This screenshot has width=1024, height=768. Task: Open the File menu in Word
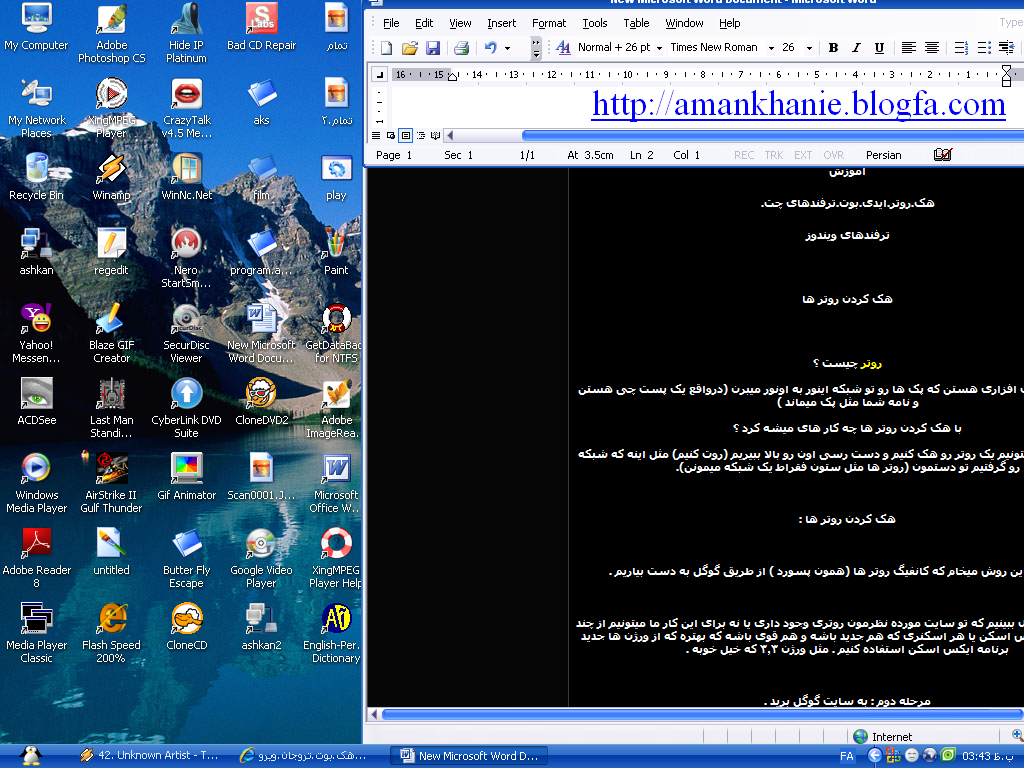pyautogui.click(x=391, y=24)
